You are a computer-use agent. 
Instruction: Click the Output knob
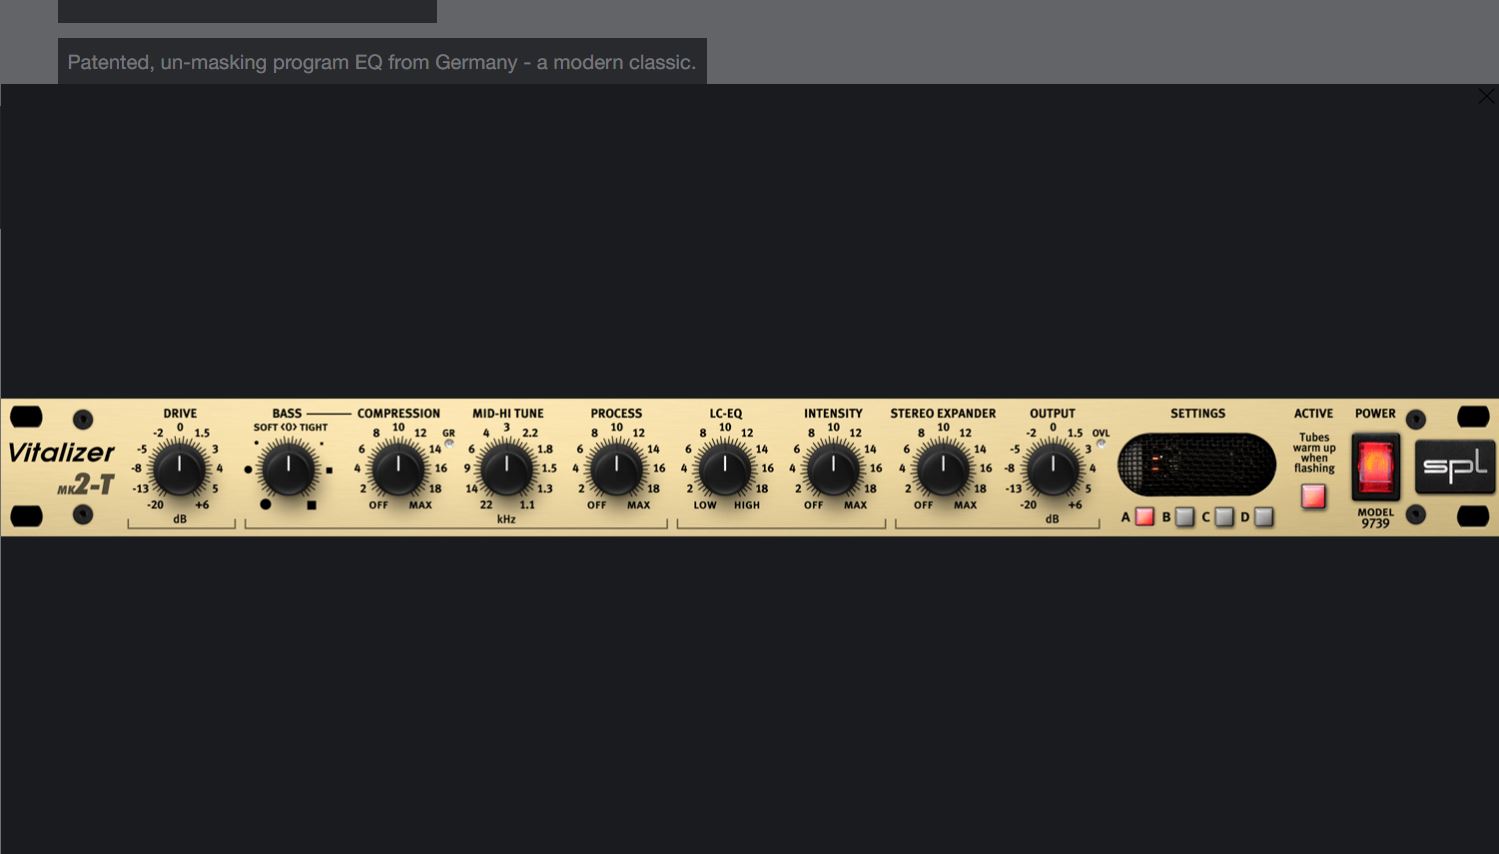click(x=1053, y=469)
